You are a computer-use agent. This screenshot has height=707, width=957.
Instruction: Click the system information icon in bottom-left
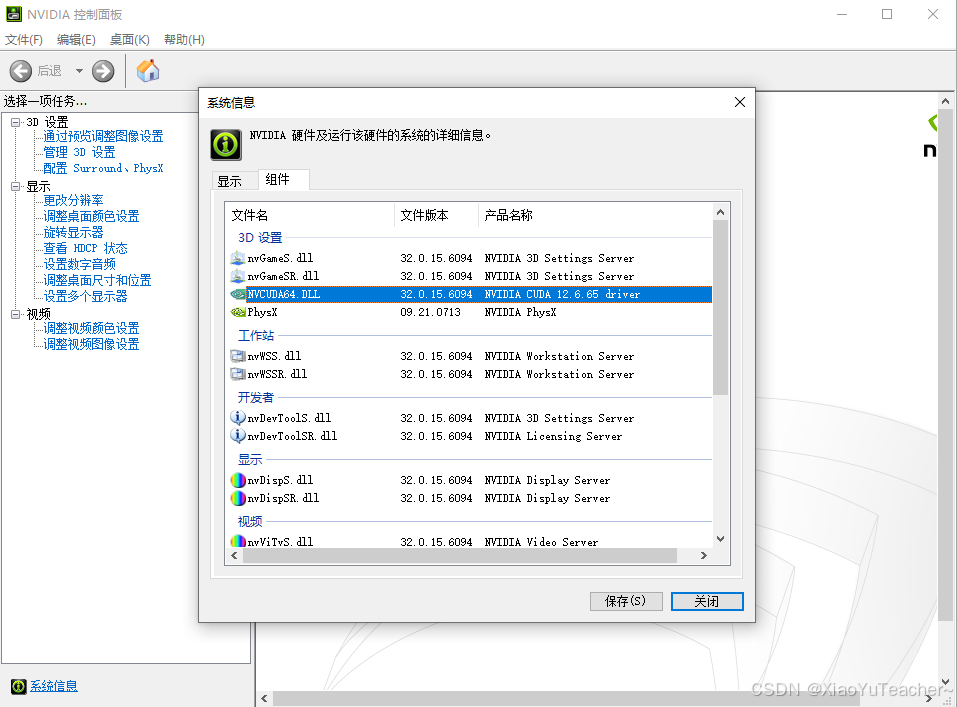(x=19, y=686)
